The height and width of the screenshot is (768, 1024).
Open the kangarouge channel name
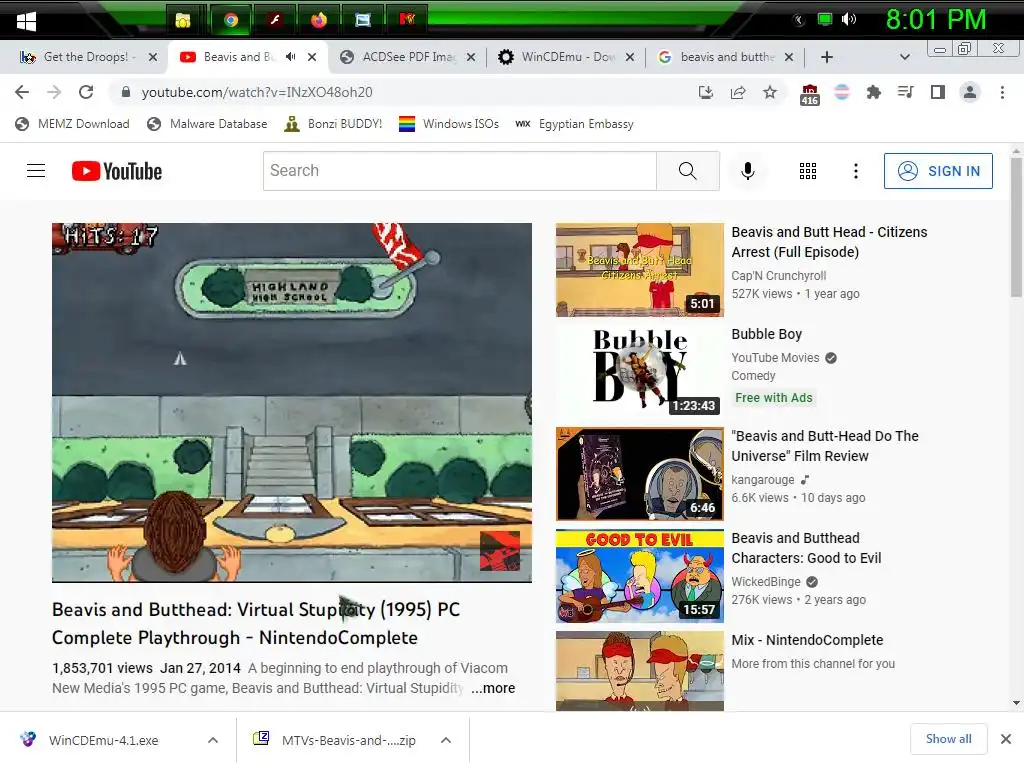[763, 479]
